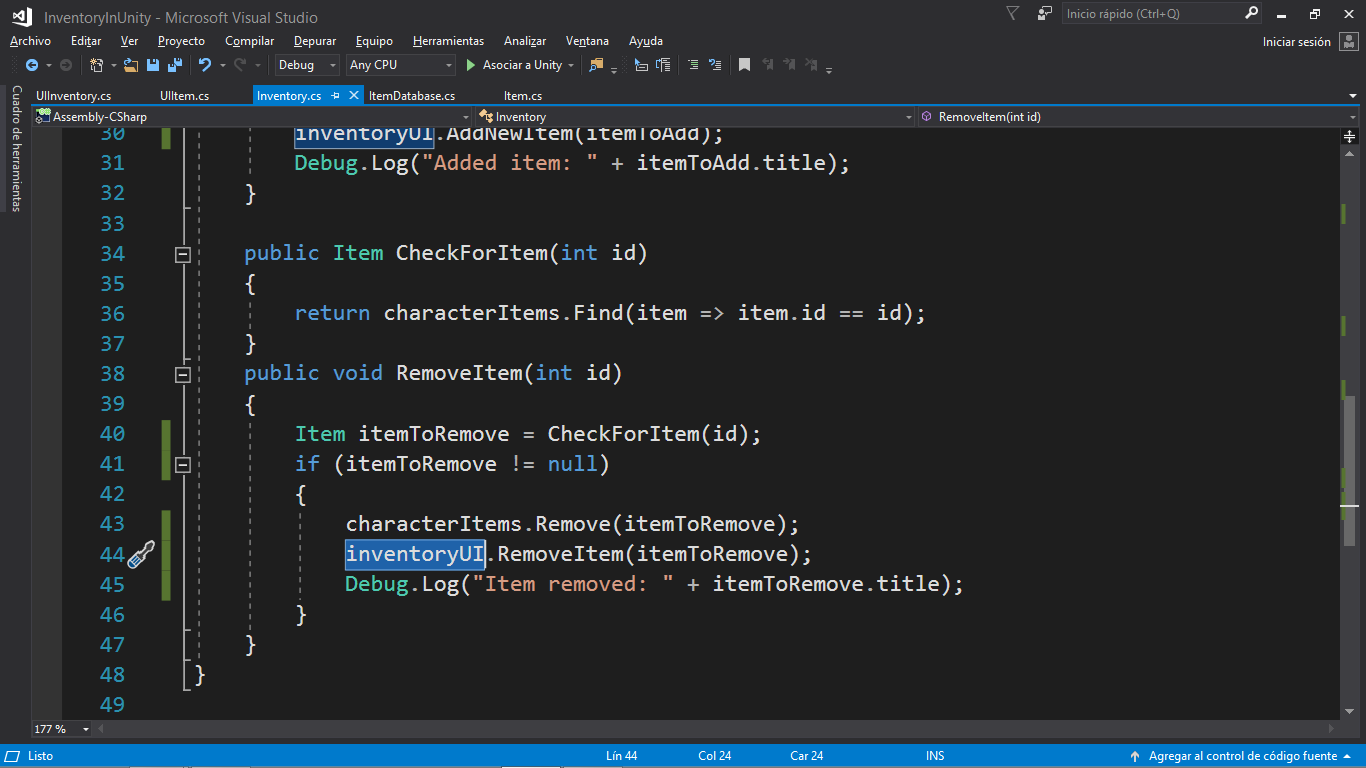
Task: Click the Navigate Backward arrow icon
Action: coord(31,65)
